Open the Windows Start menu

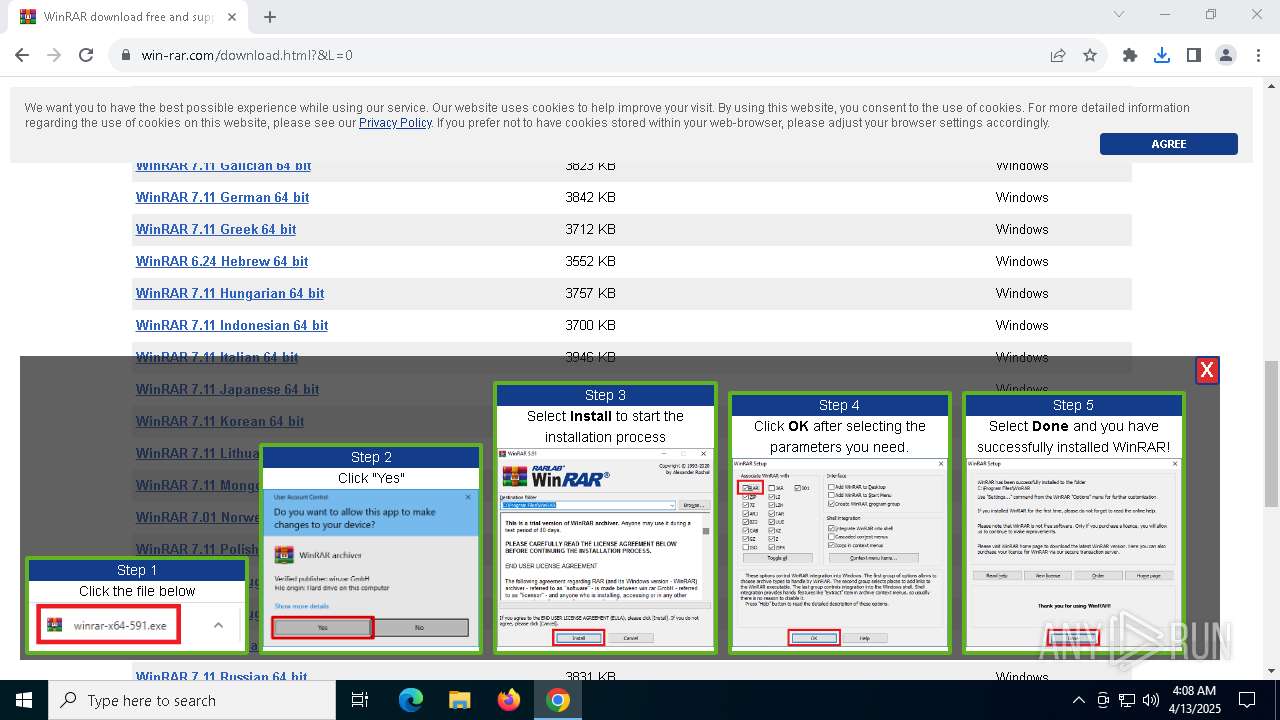[x=24, y=700]
